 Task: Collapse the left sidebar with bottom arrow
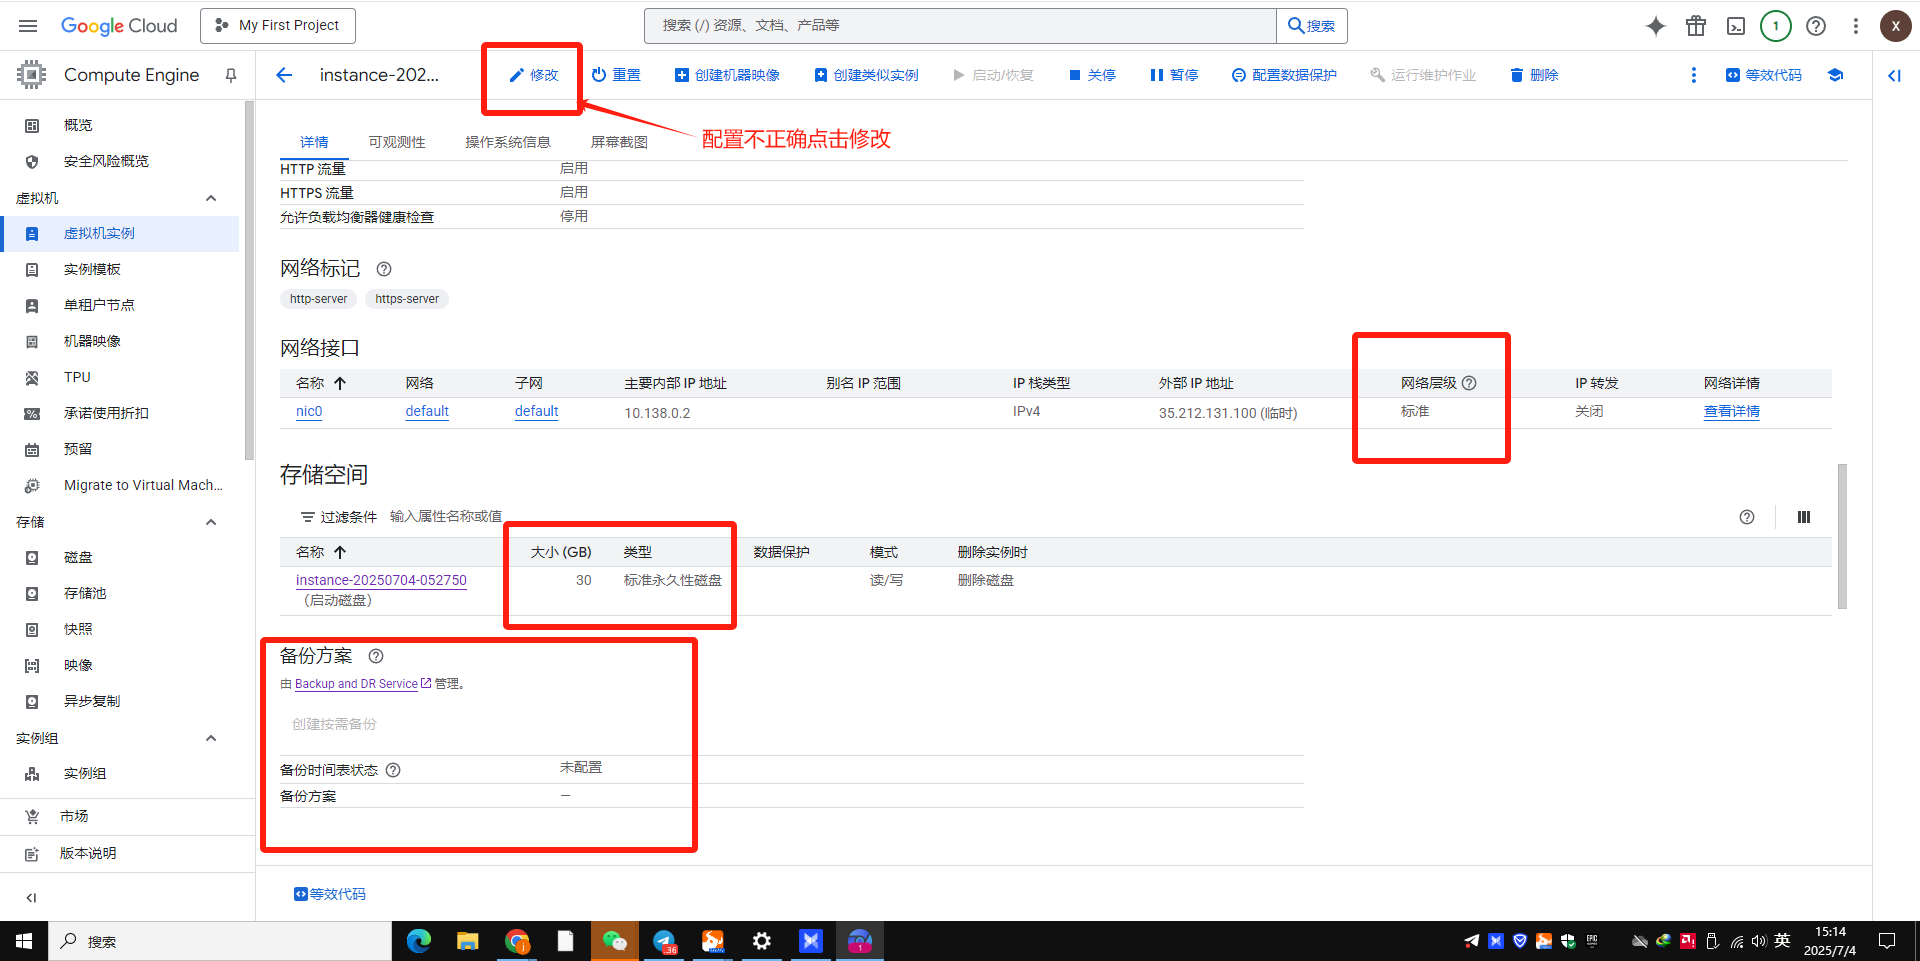31,898
